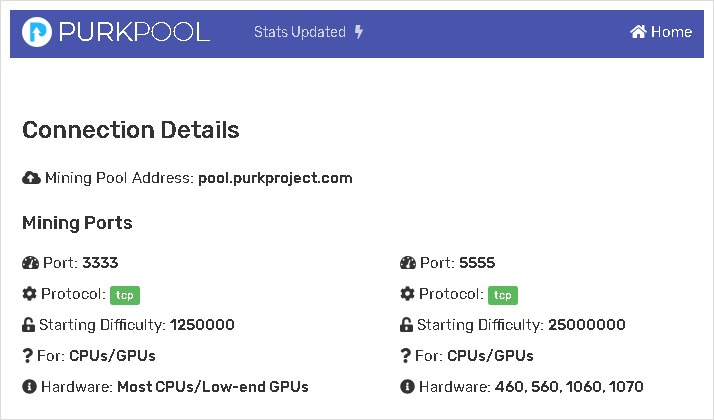The image size is (714, 420).
Task: Open the Home link in navbar
Action: coord(661,32)
